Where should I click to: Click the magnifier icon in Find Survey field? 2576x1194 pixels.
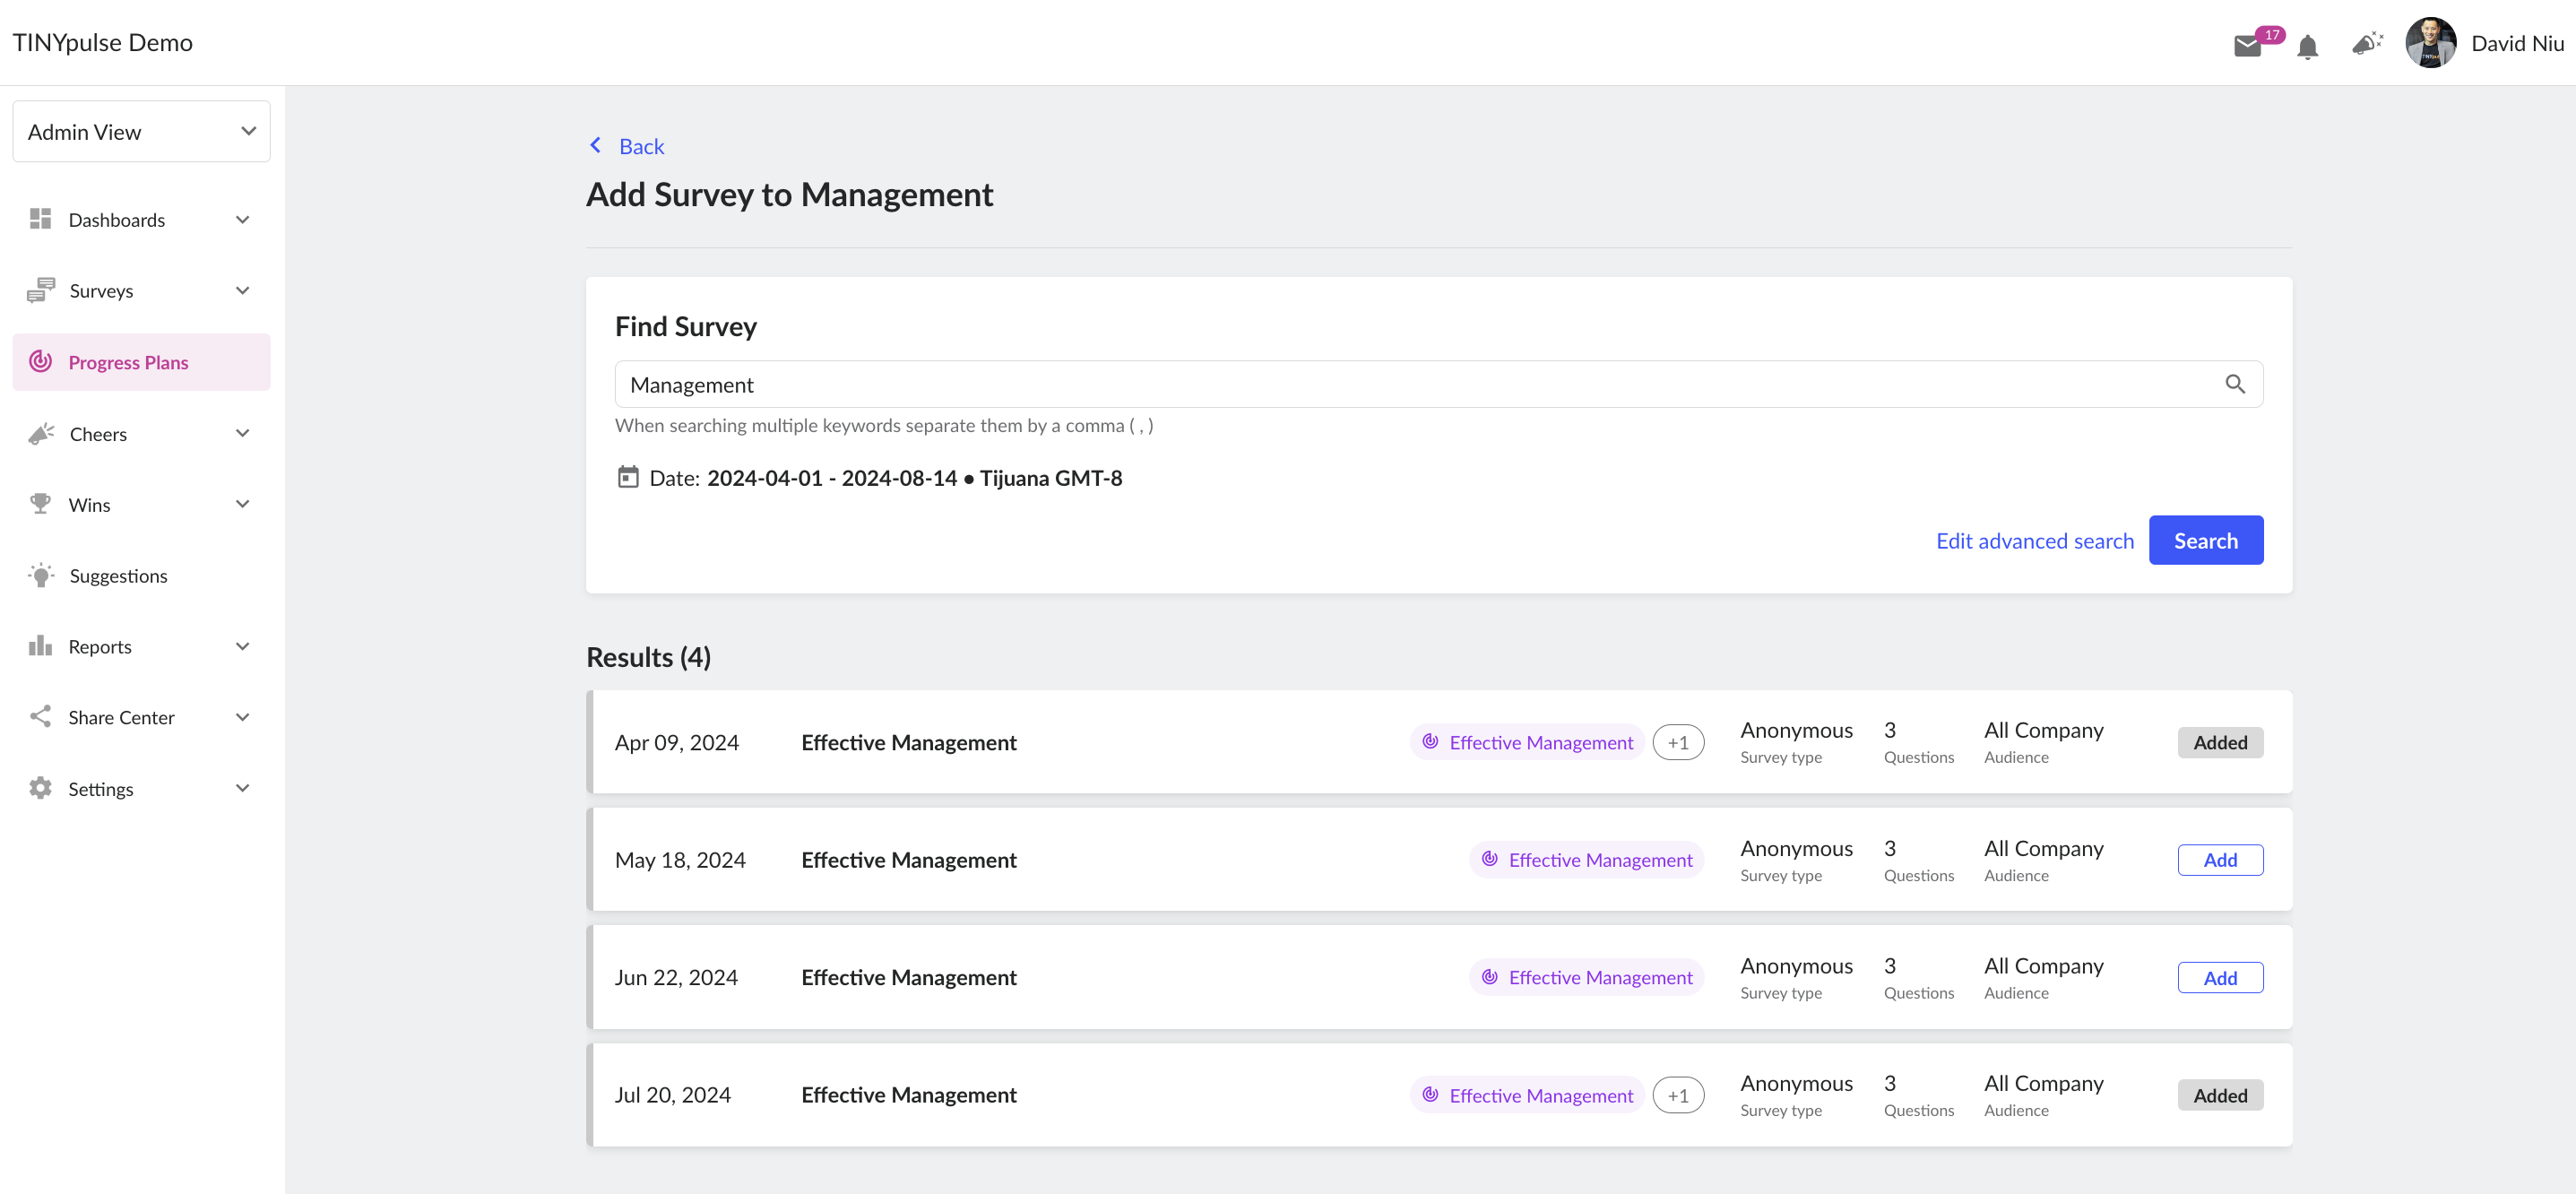click(x=2235, y=384)
